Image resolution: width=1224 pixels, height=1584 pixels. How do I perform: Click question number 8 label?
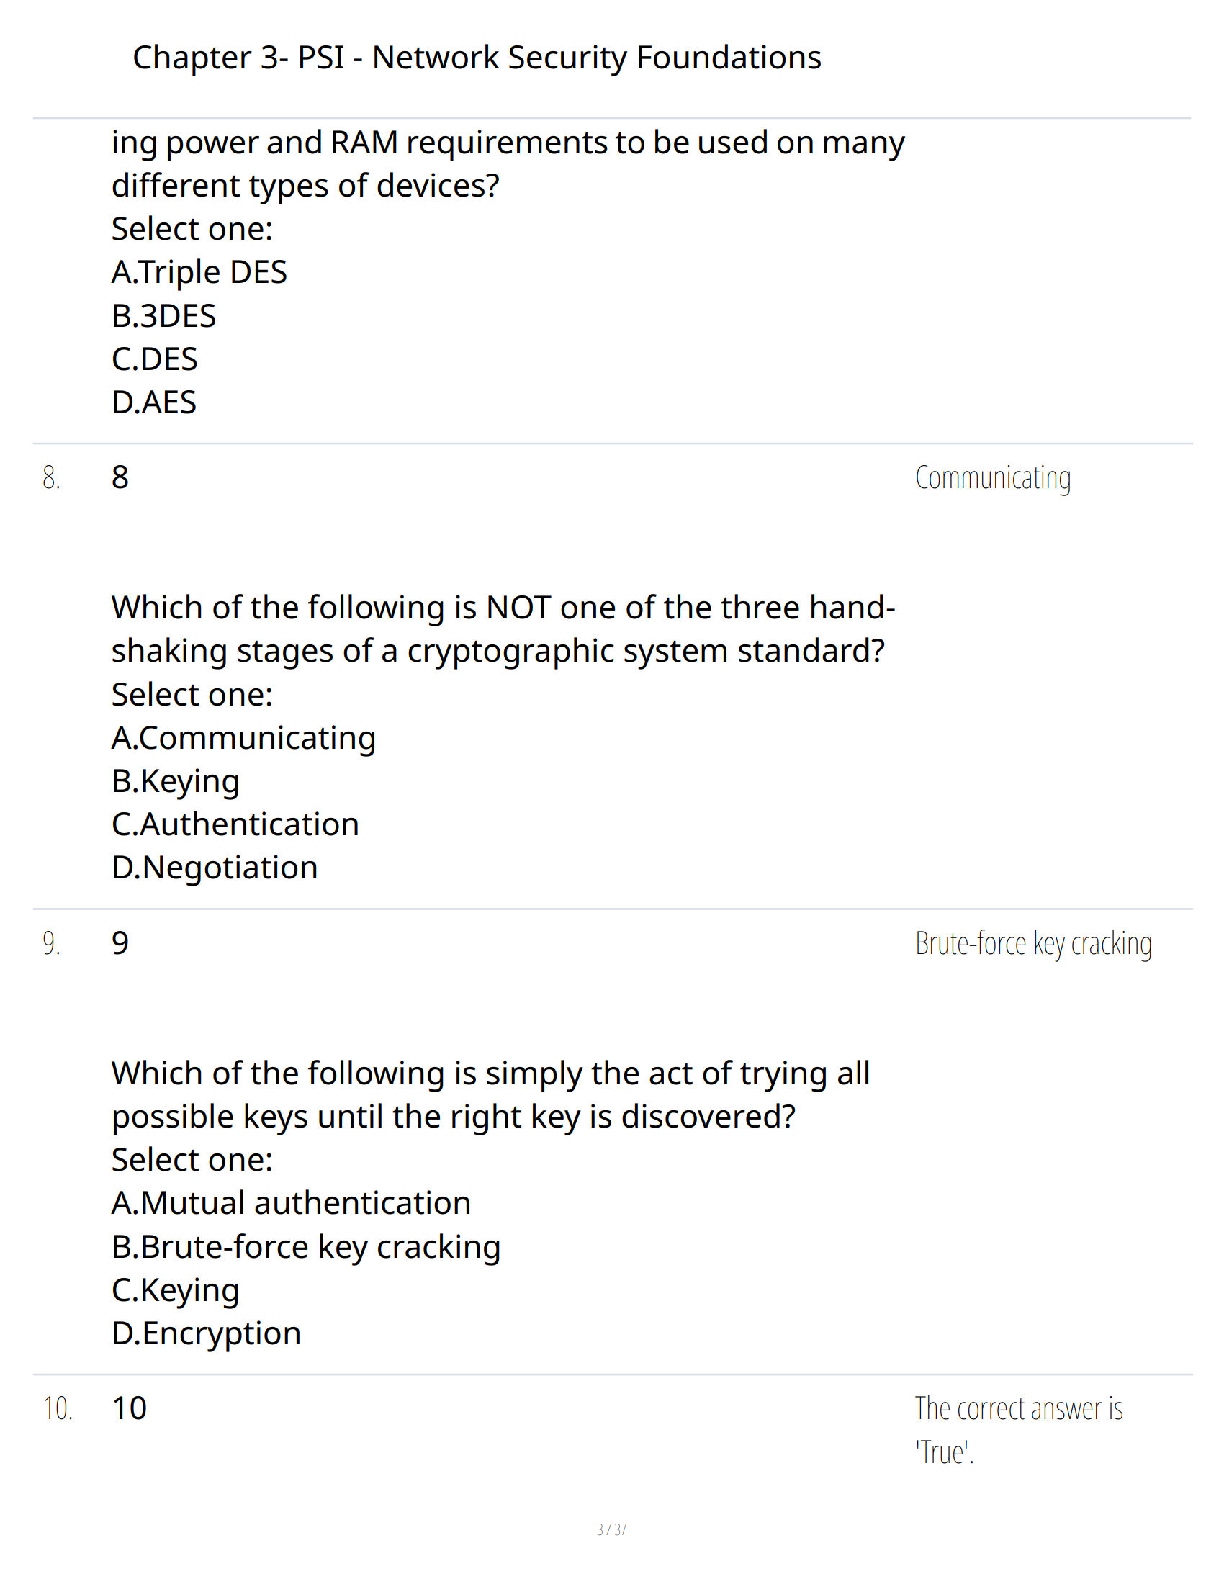click(120, 478)
